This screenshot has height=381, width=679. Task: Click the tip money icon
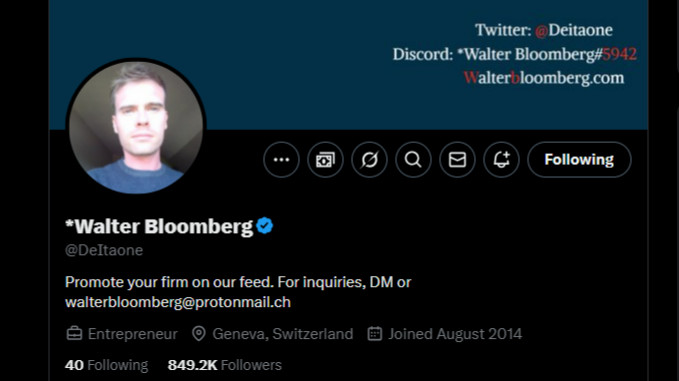point(325,160)
